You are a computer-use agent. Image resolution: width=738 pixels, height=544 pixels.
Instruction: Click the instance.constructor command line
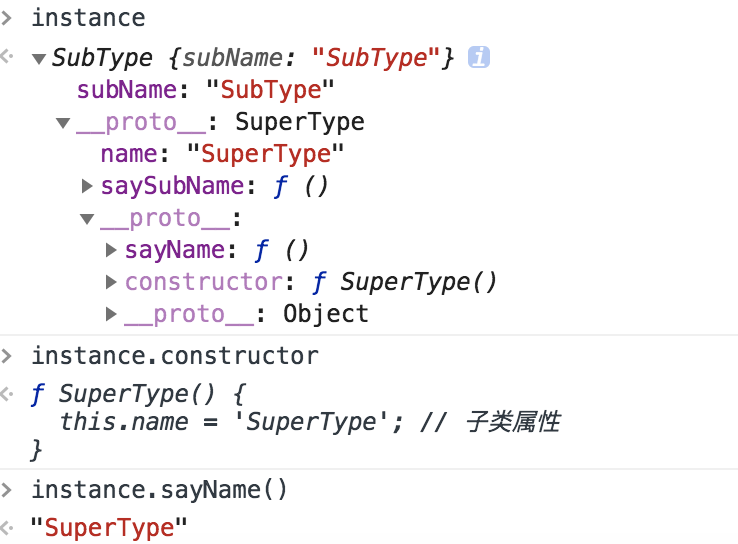tap(175, 356)
